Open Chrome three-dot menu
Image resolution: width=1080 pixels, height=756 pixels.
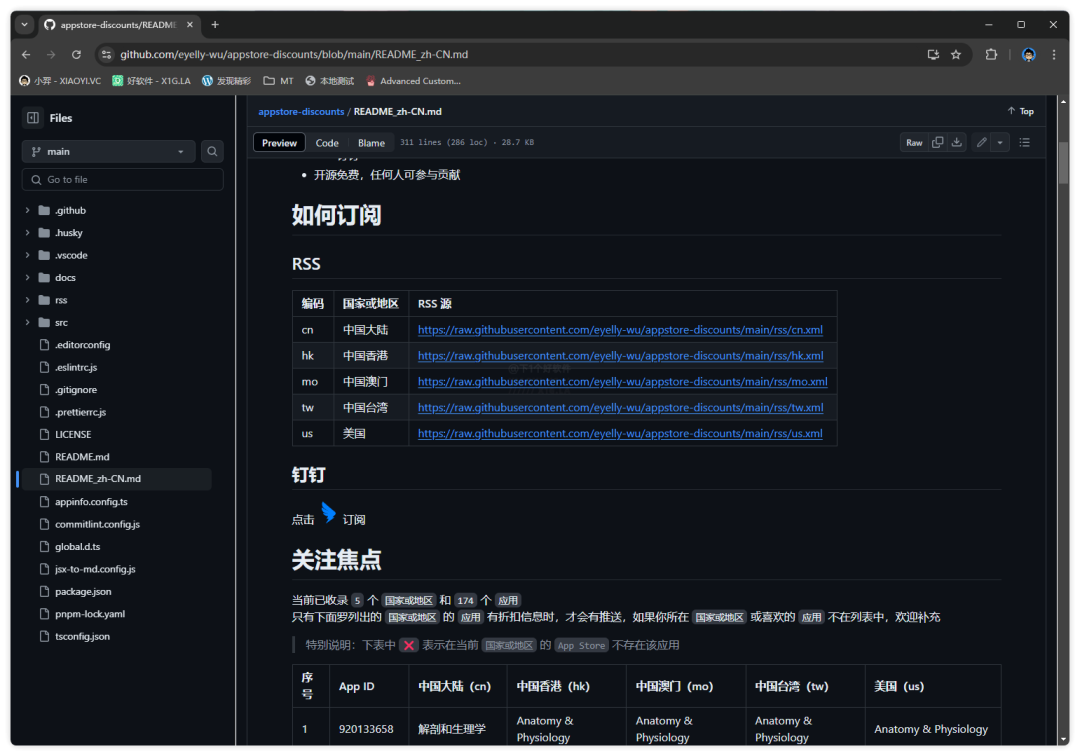click(1054, 54)
